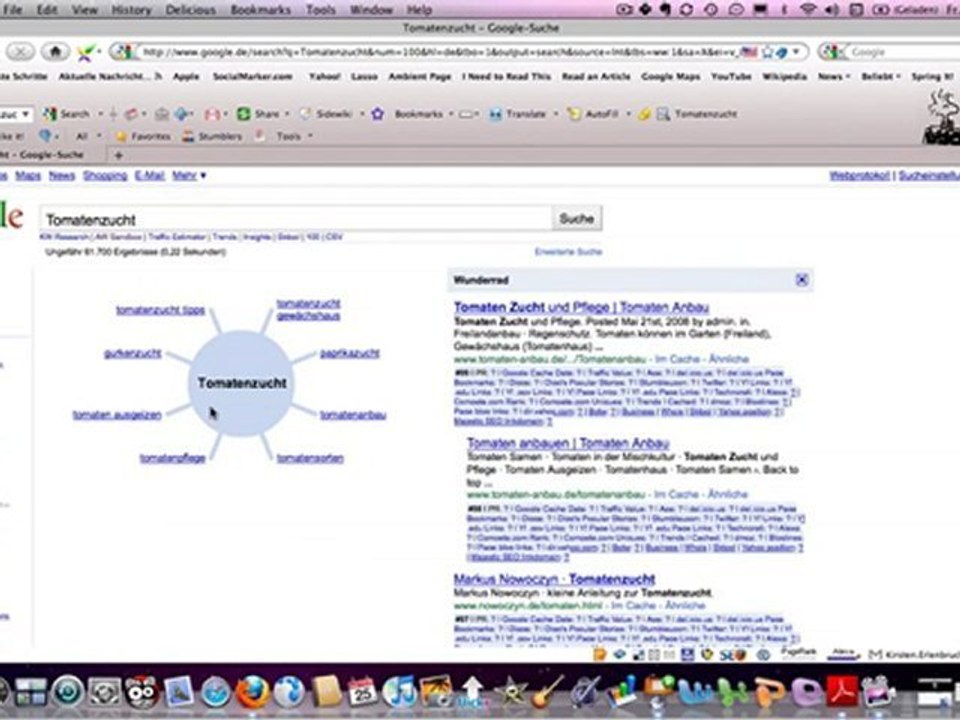The width and height of the screenshot is (960, 720).
Task: Open Sidewiki from the Google toolbar
Action: point(327,114)
